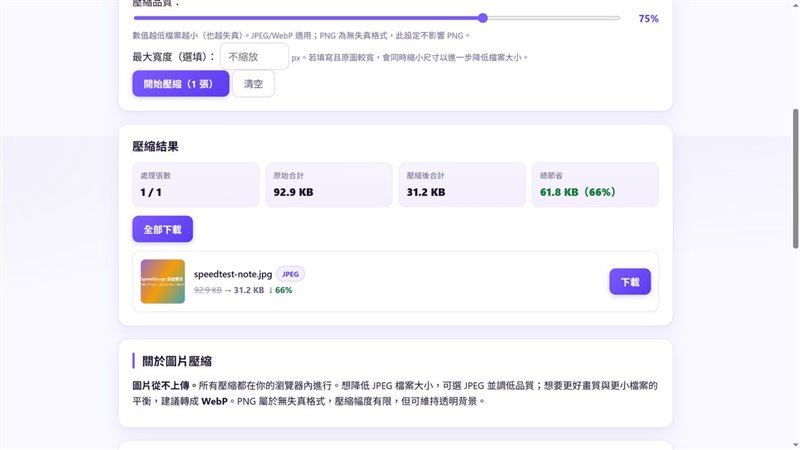The height and width of the screenshot is (450, 800).
Task: Select the 31.2 KB compressed total value
Action: (426, 192)
